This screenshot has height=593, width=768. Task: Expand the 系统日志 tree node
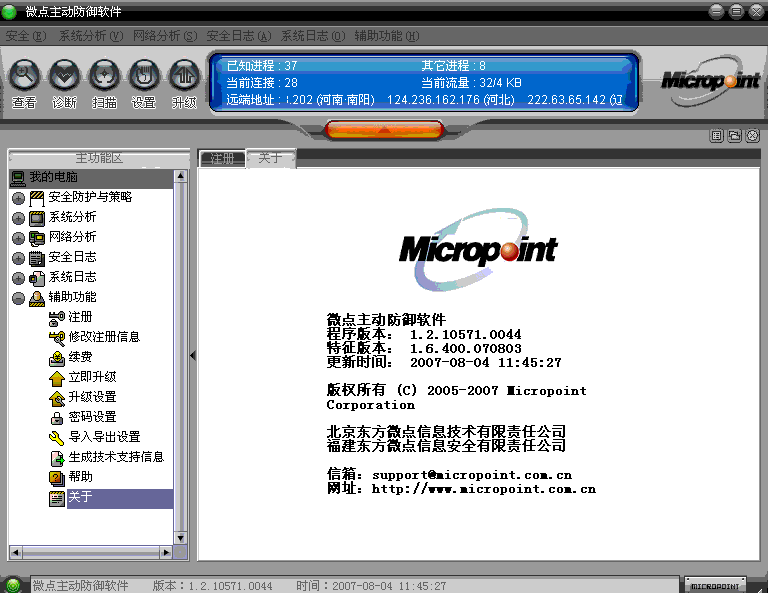tap(19, 279)
